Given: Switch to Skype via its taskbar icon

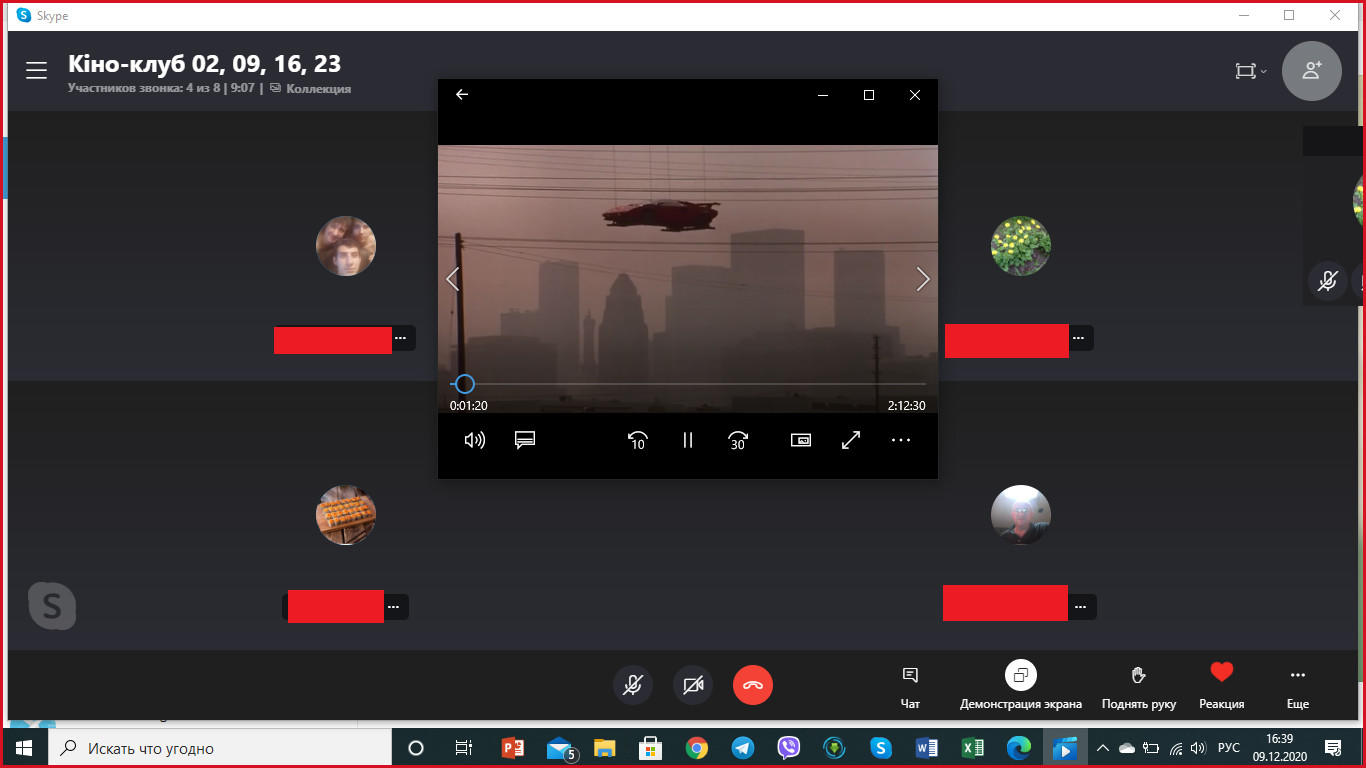Looking at the screenshot, I should coord(880,748).
